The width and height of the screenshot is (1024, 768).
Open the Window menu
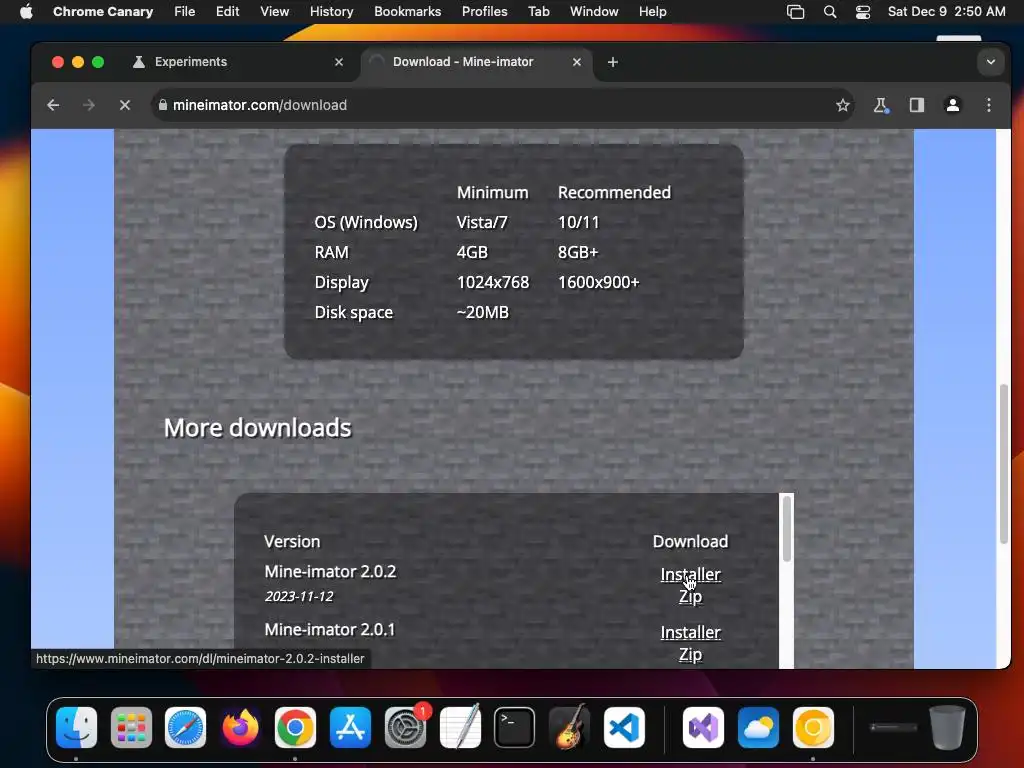pos(594,12)
